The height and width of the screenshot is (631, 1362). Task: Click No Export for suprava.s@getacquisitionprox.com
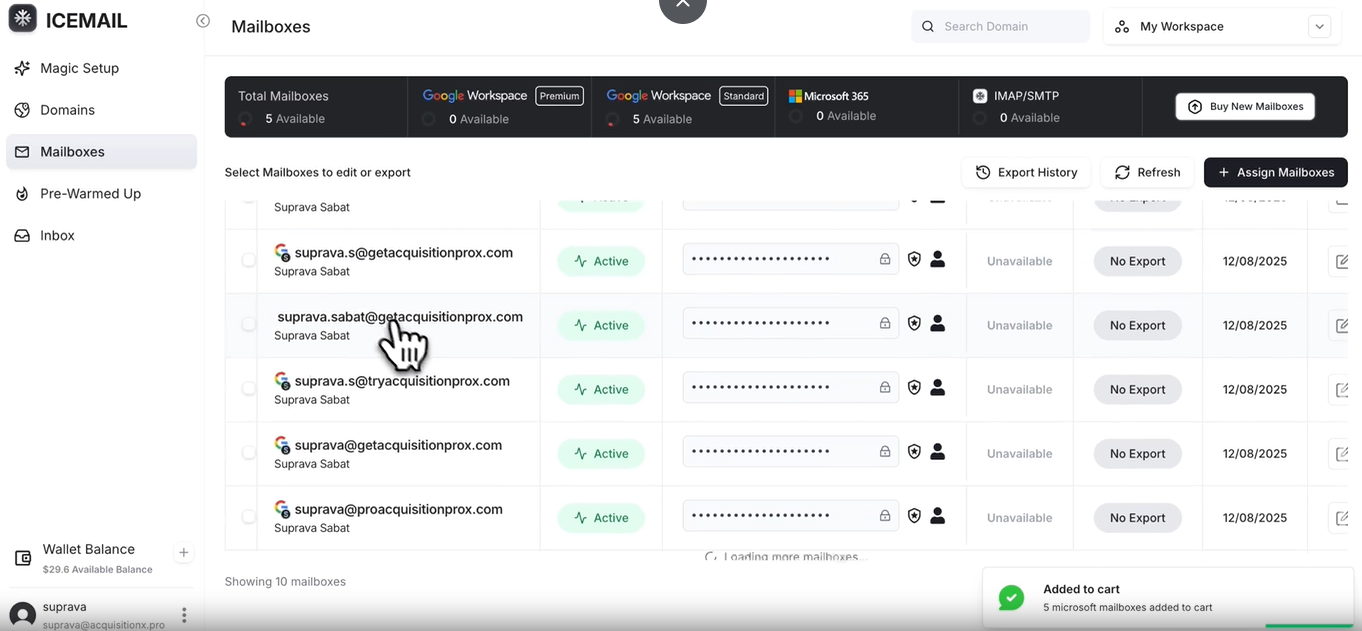(x=1137, y=261)
